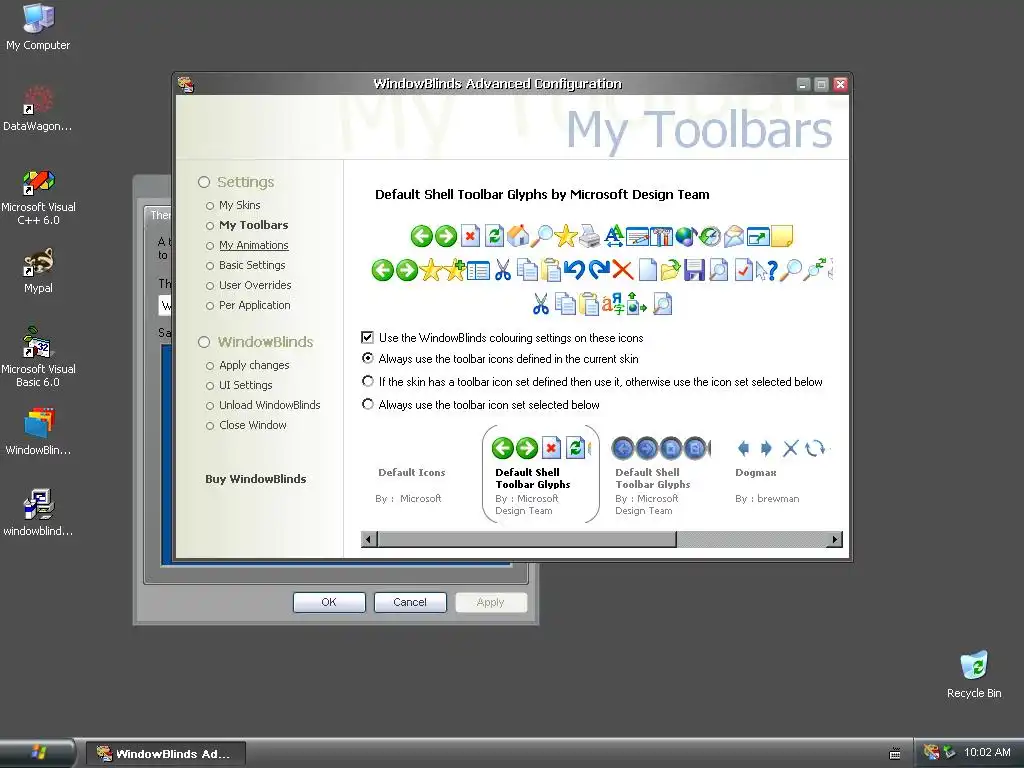Image resolution: width=1024 pixels, height=768 pixels.
Task: Click the Open folder with green arrow
Action: pos(670,270)
